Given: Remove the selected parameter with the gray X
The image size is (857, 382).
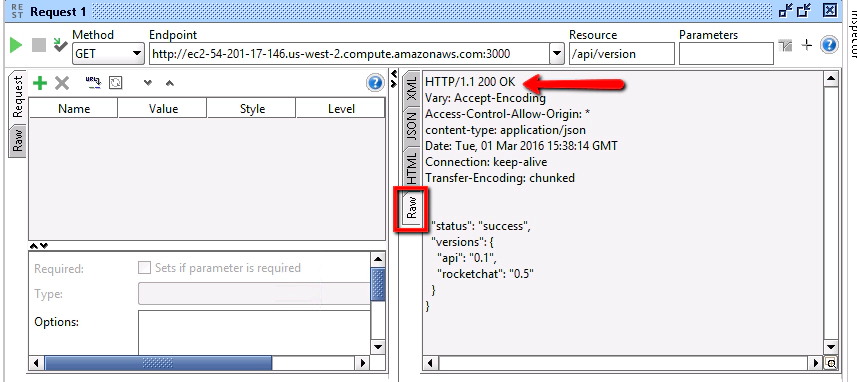Looking at the screenshot, I should 62,83.
